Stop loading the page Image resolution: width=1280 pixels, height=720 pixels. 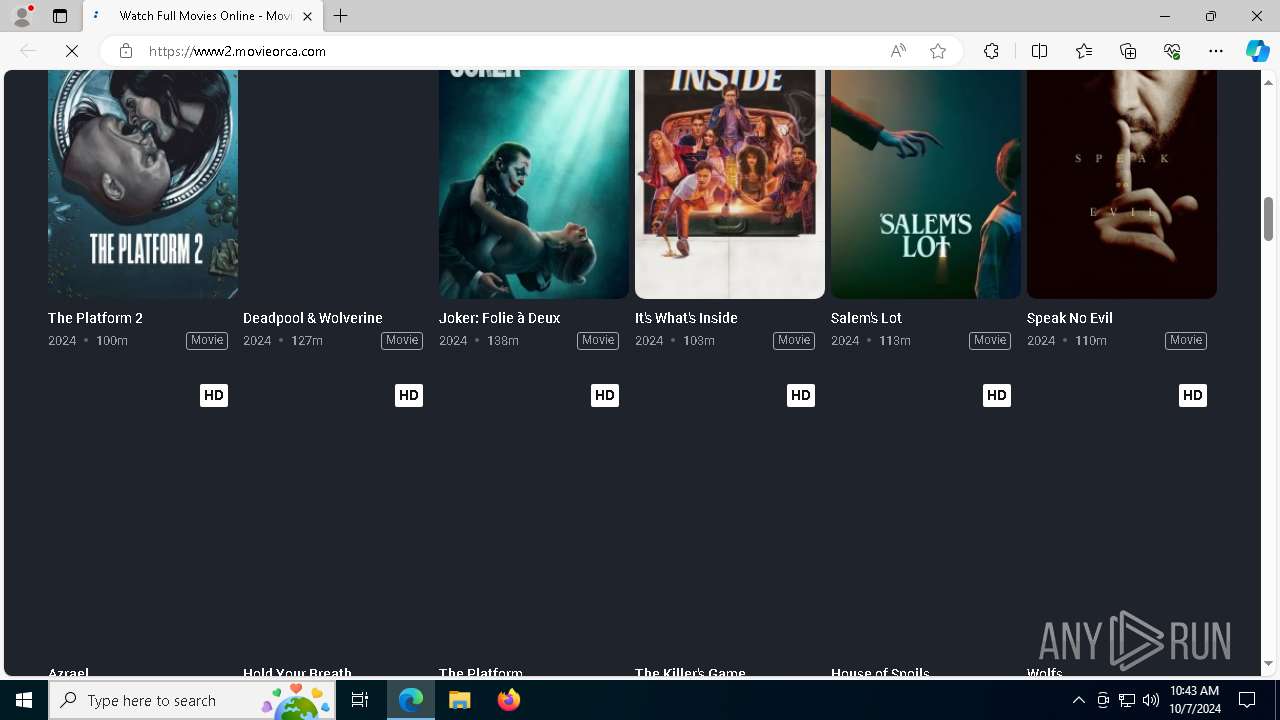pos(72,51)
